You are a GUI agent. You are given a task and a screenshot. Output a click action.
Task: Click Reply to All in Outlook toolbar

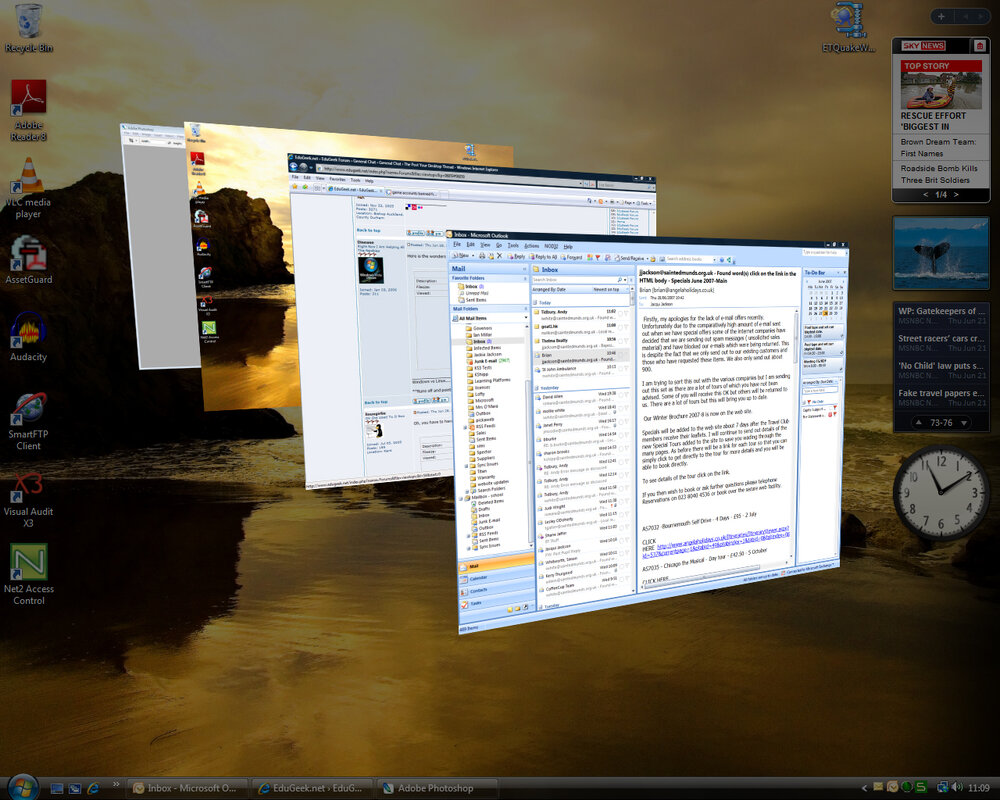tap(544, 257)
